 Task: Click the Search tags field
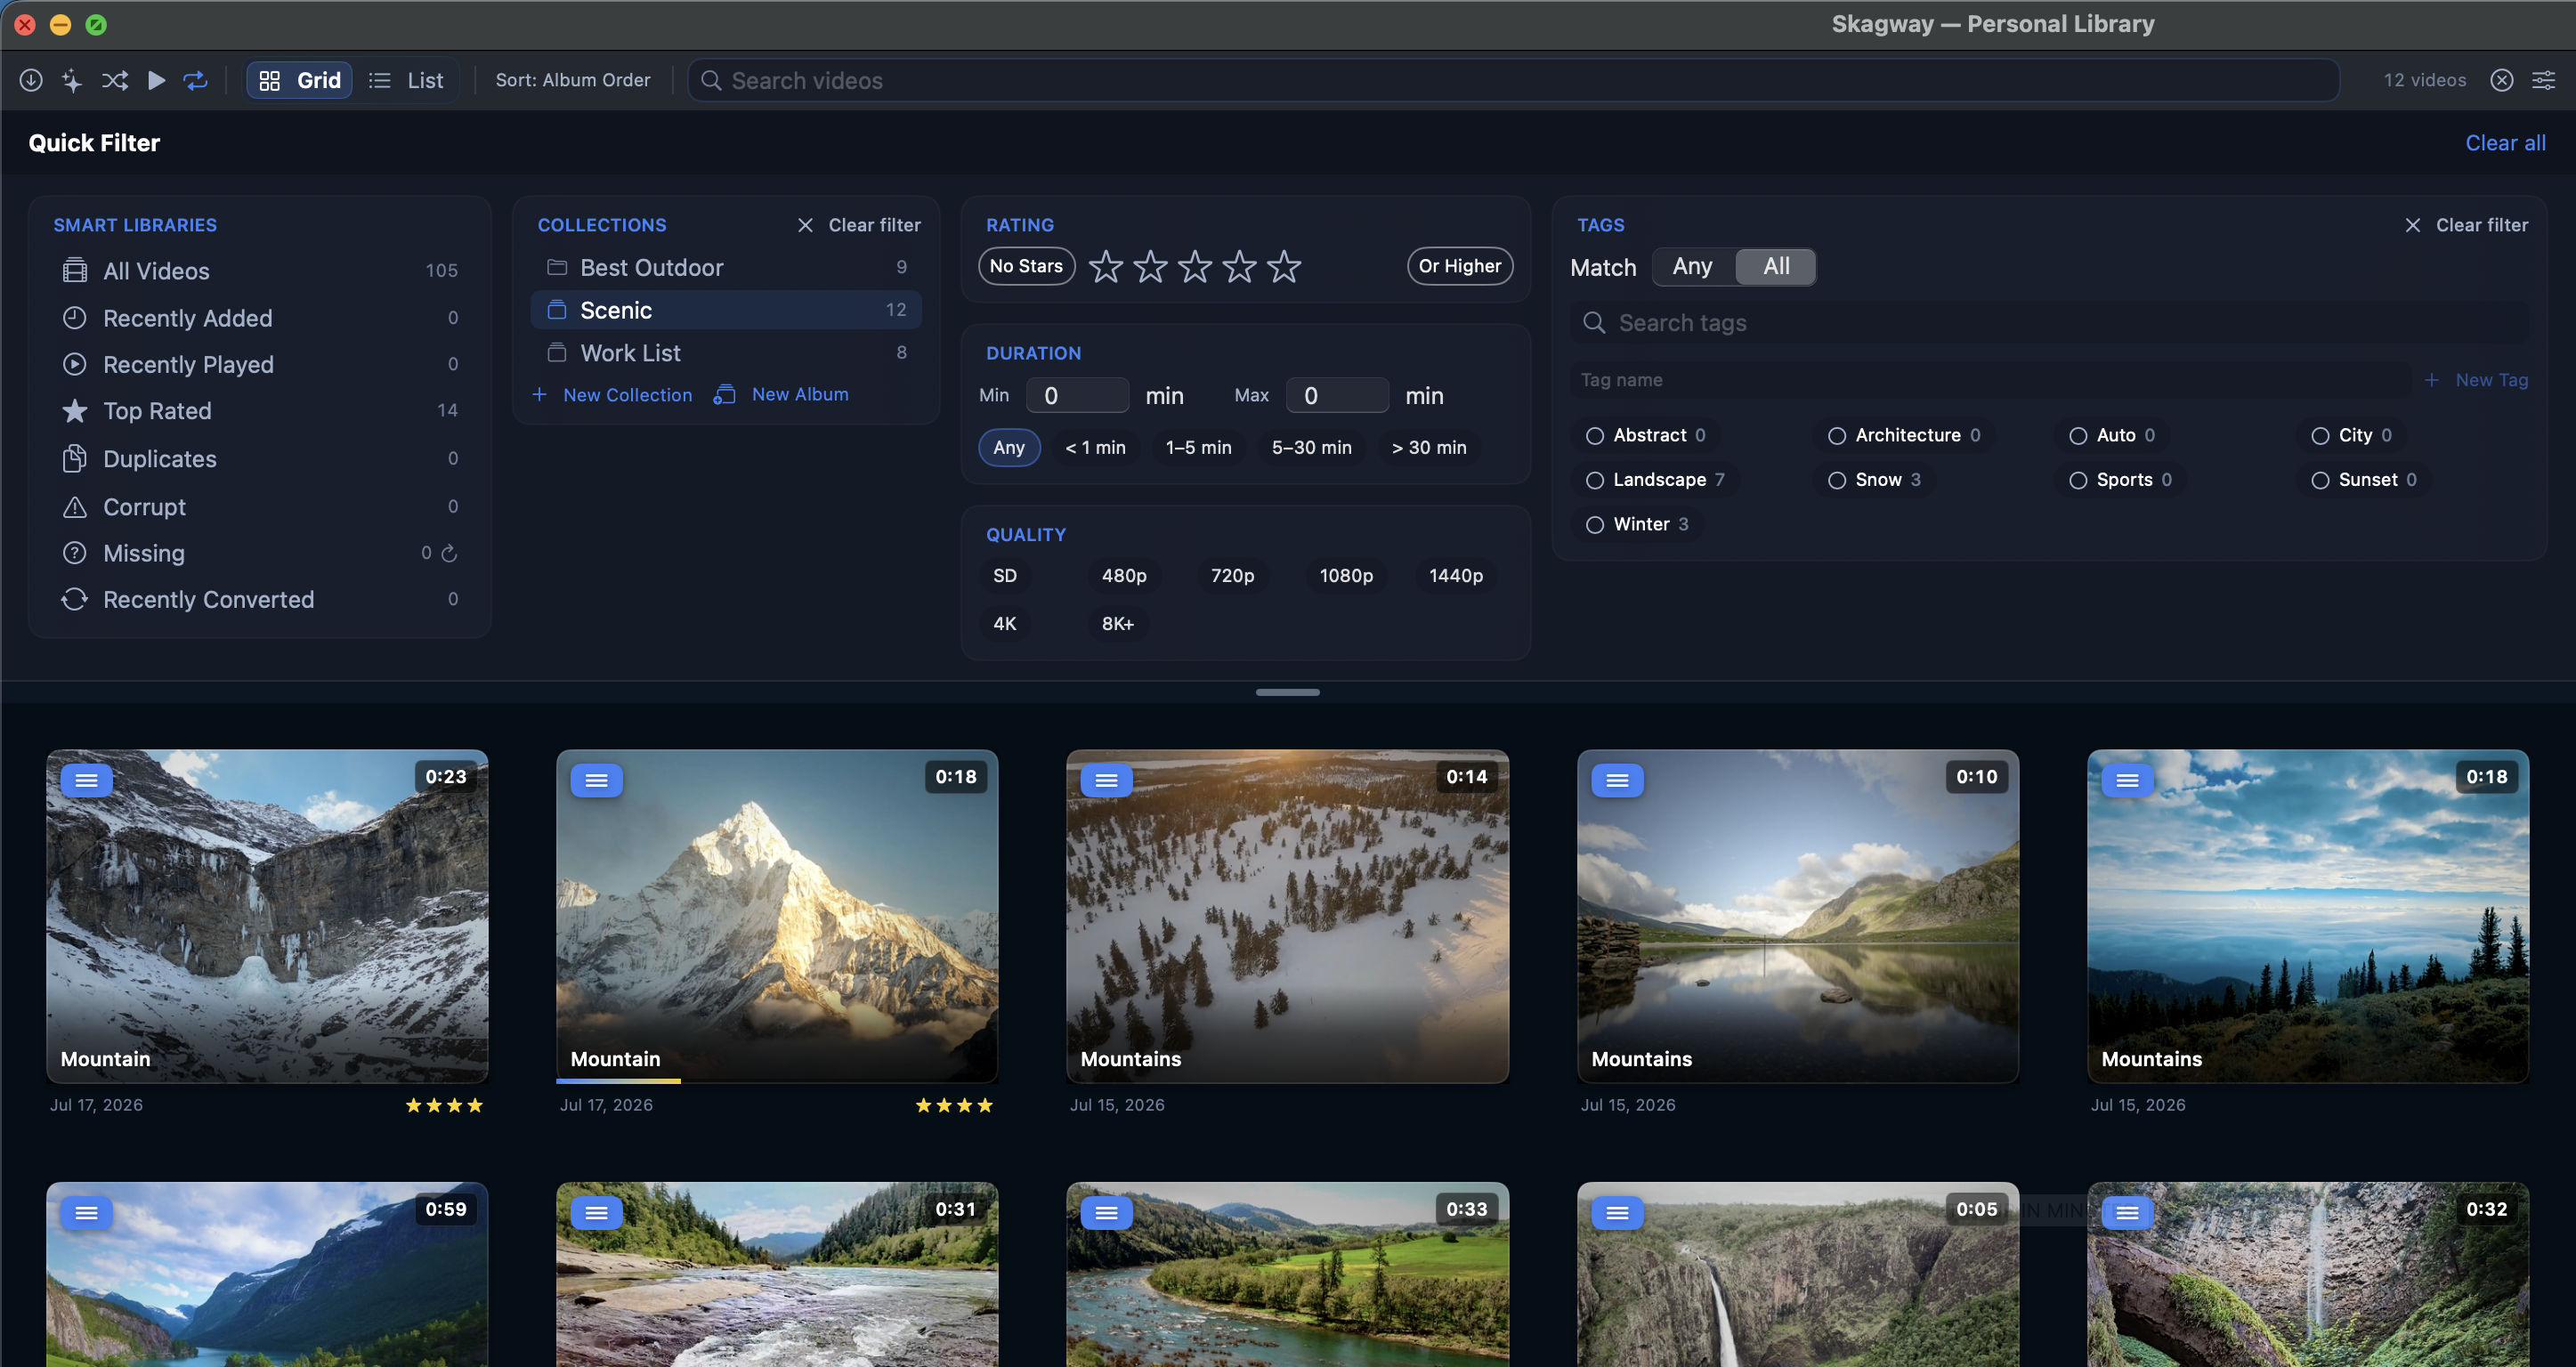2049,323
